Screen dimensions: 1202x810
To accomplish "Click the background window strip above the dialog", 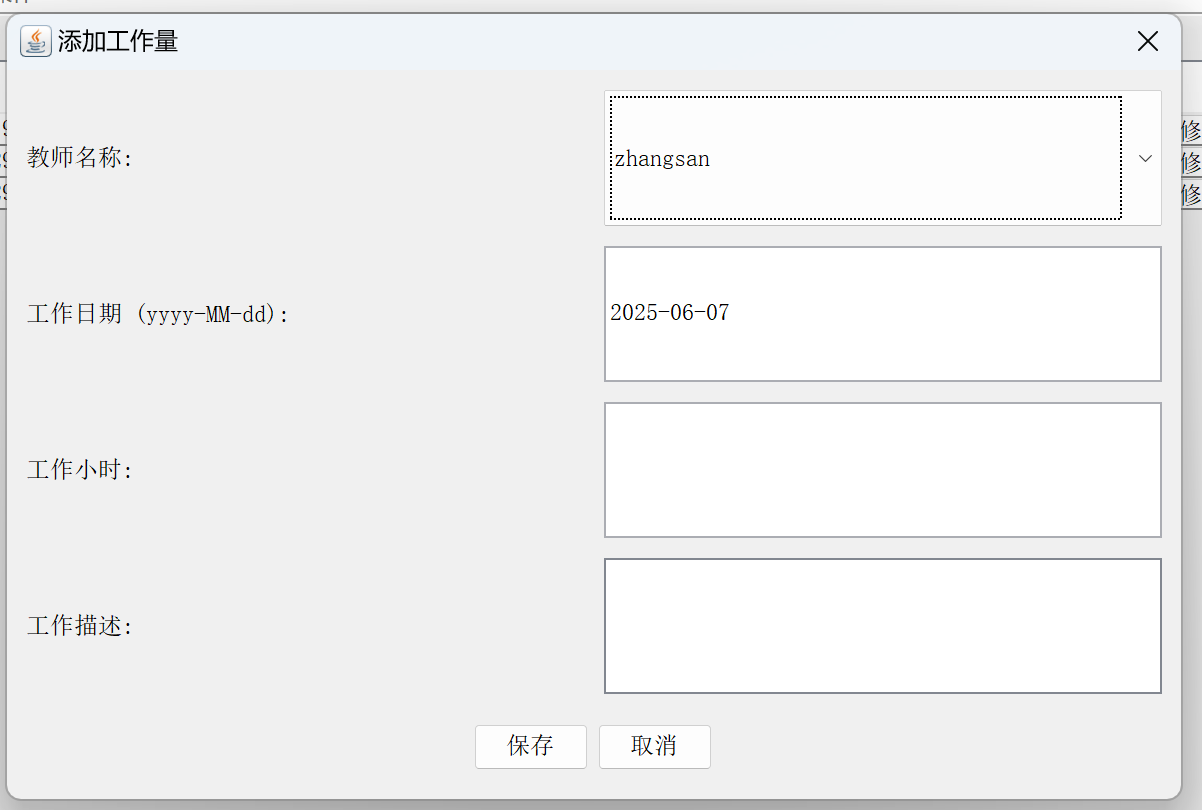I will click(x=600, y=6).
